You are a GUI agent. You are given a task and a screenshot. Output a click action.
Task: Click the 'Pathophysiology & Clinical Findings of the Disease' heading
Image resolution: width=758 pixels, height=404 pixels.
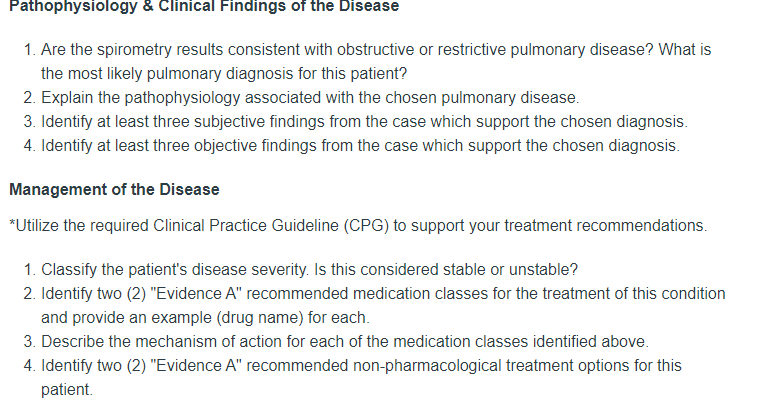[x=204, y=6]
